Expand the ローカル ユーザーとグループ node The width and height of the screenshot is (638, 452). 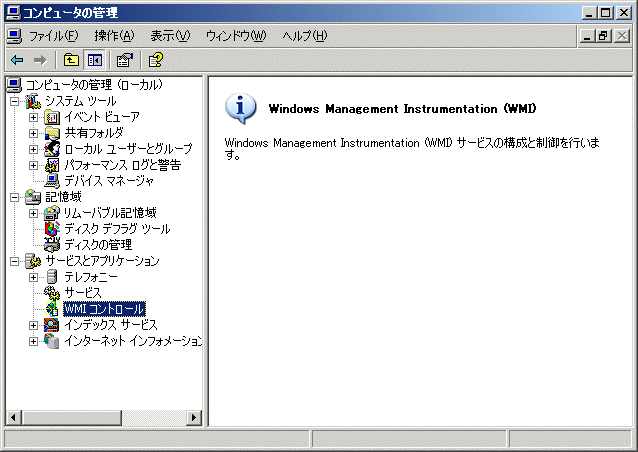[33, 149]
